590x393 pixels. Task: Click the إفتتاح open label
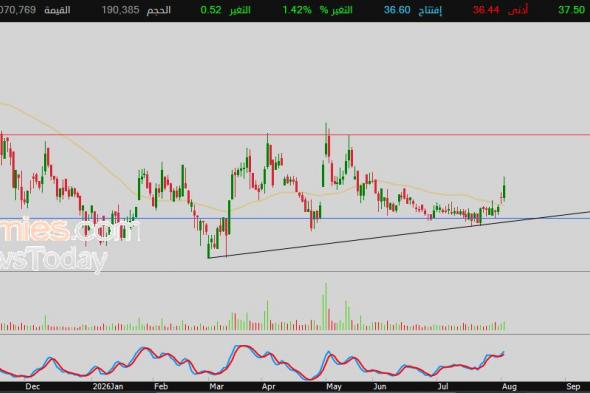coord(430,11)
